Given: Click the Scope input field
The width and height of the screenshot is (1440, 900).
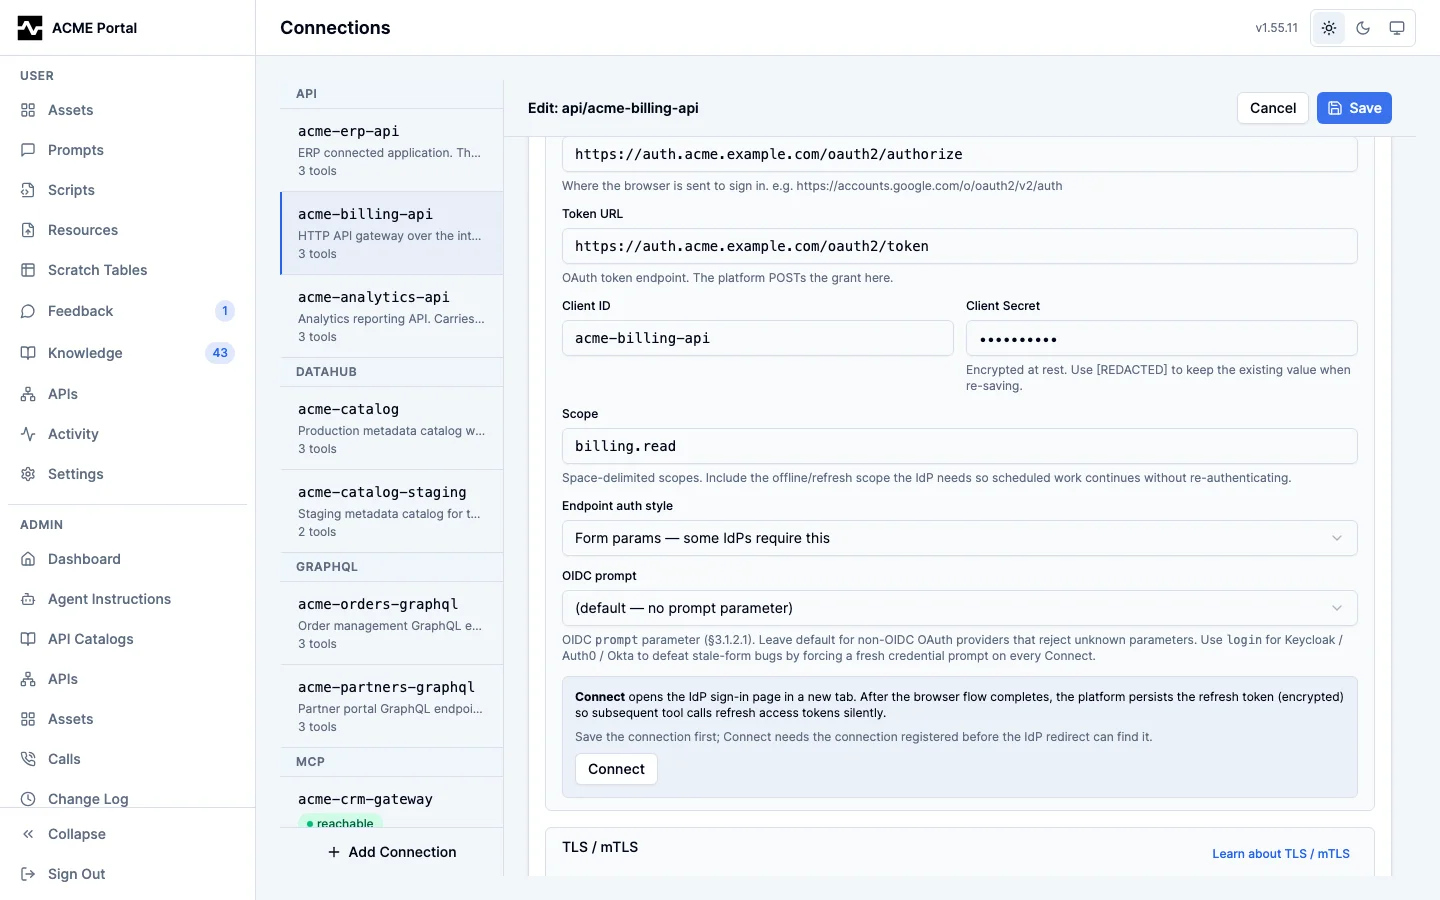Looking at the screenshot, I should [x=960, y=446].
